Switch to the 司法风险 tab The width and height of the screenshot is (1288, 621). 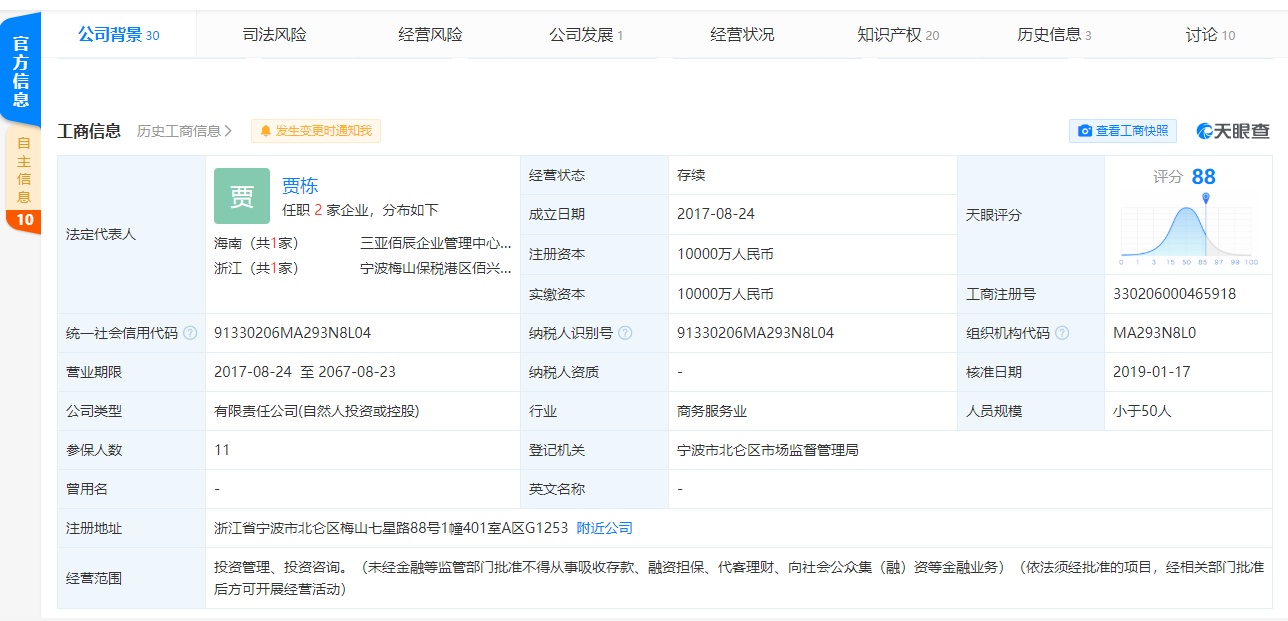[274, 35]
